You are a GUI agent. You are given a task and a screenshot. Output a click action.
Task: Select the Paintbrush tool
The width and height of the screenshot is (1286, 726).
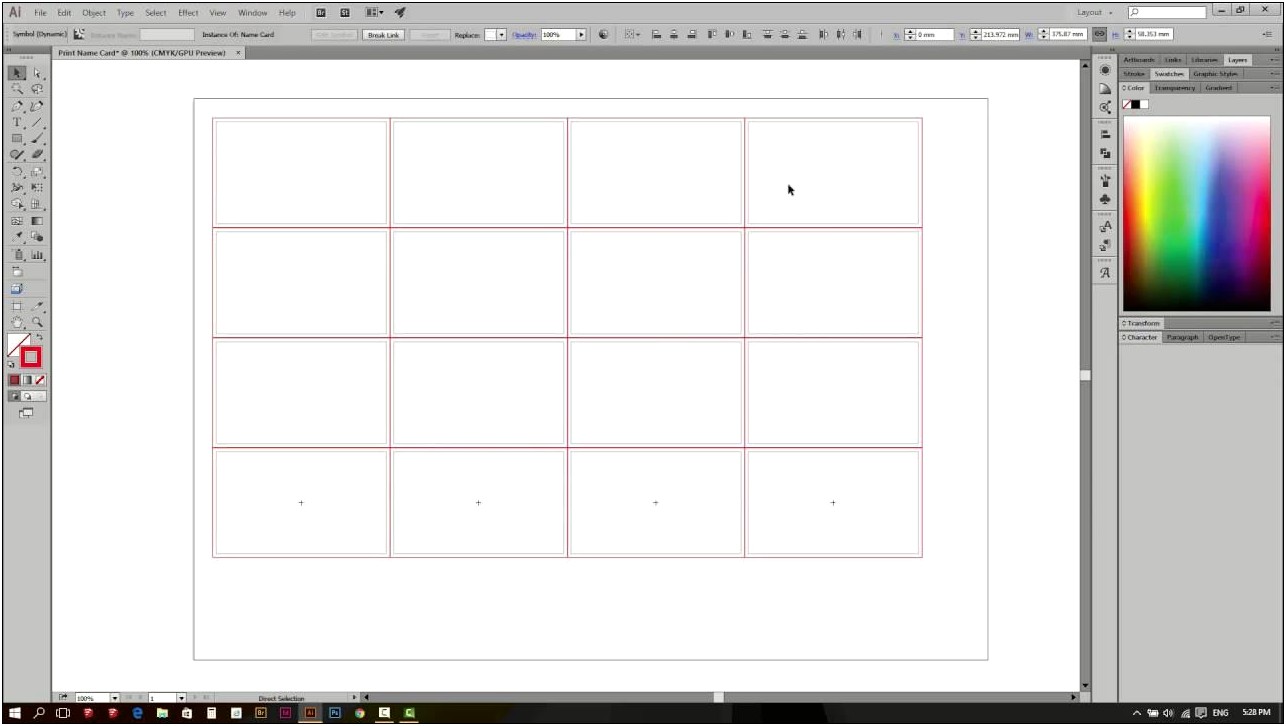[37, 138]
